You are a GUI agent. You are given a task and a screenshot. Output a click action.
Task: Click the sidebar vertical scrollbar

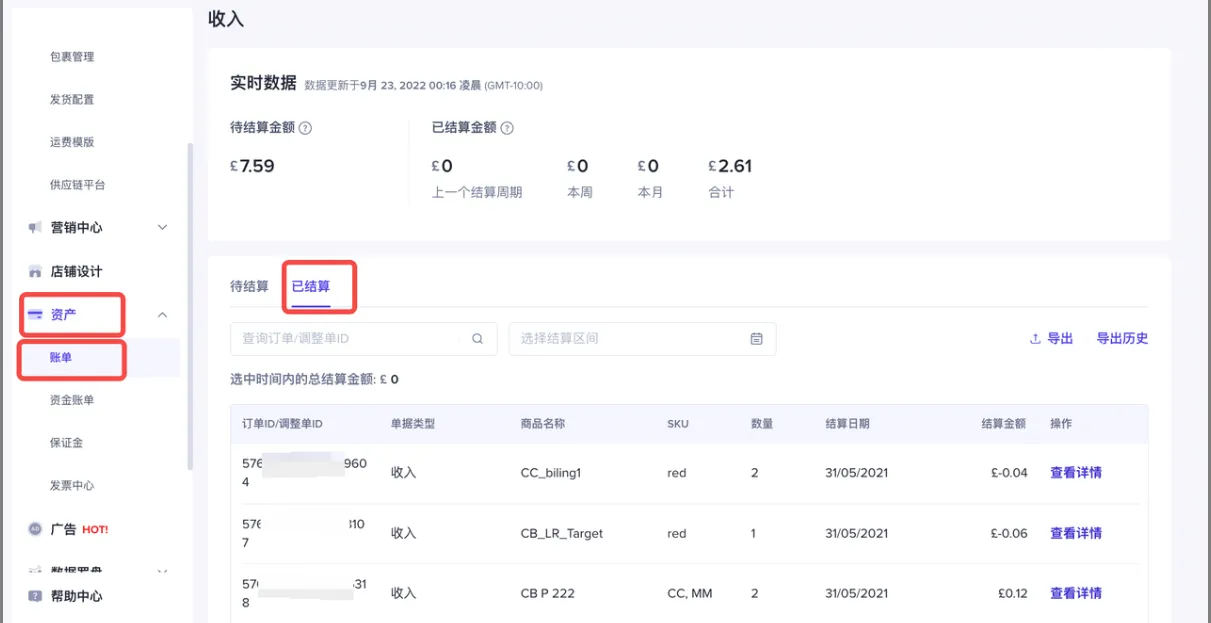[x=189, y=305]
